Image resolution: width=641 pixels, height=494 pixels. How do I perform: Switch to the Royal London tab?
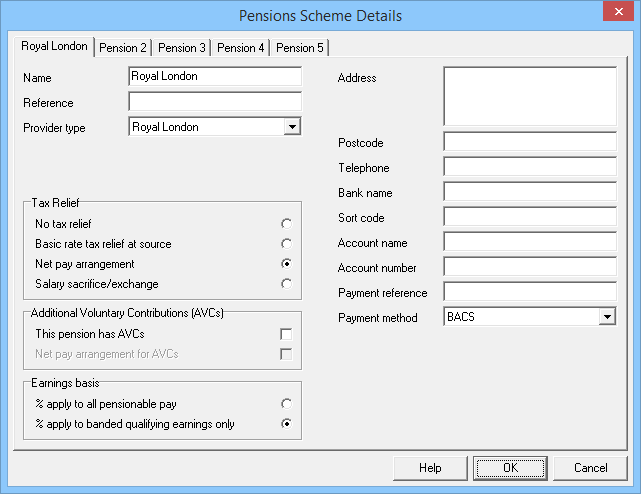[x=54, y=46]
